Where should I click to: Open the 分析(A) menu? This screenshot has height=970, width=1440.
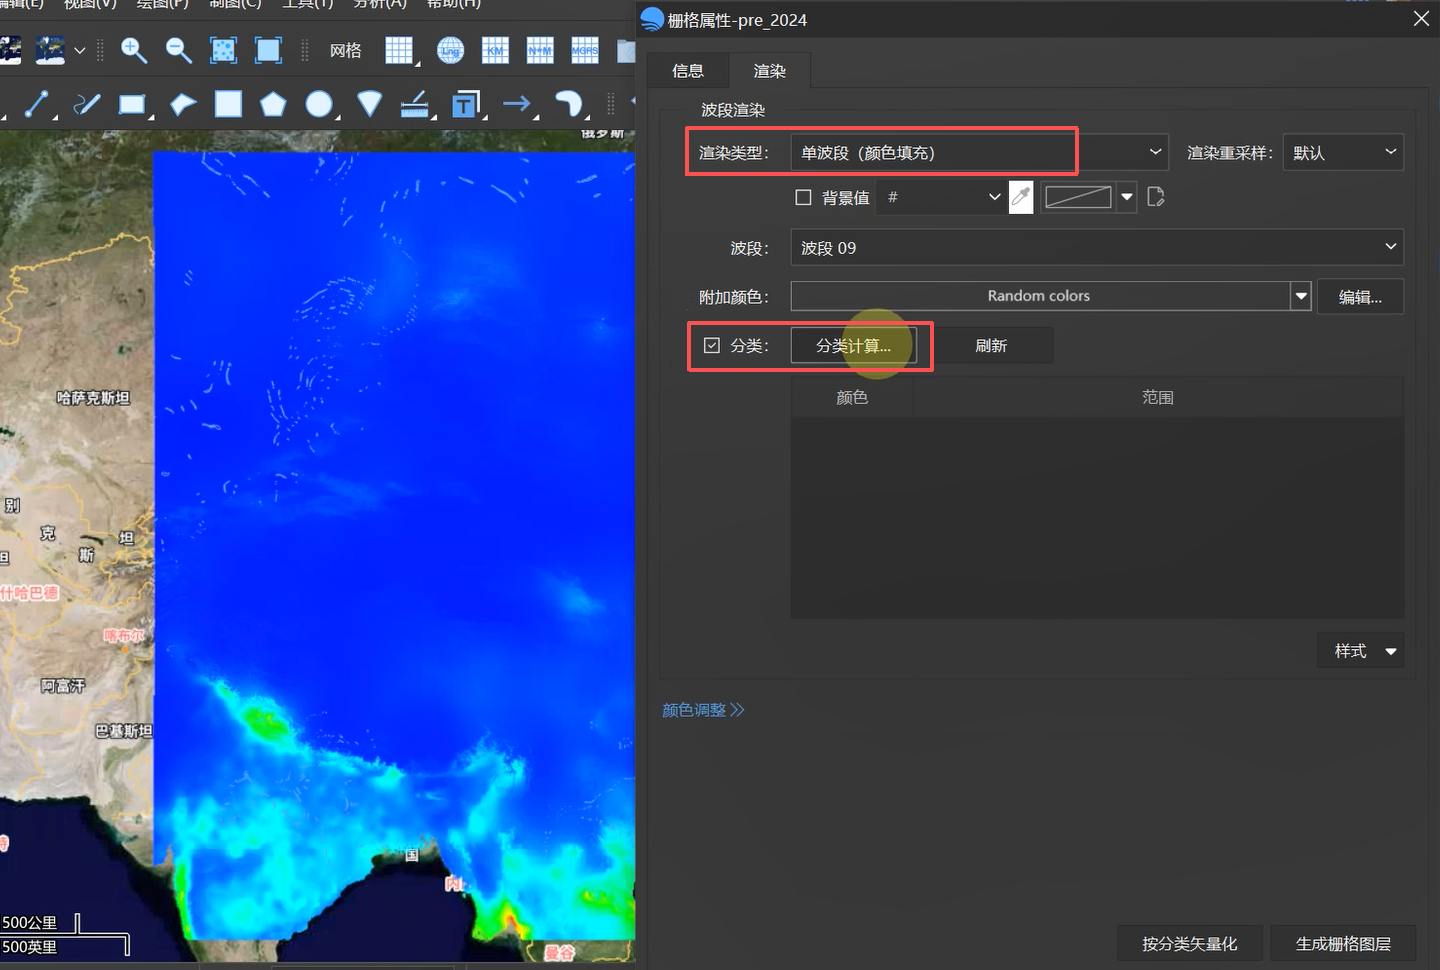click(380, 4)
